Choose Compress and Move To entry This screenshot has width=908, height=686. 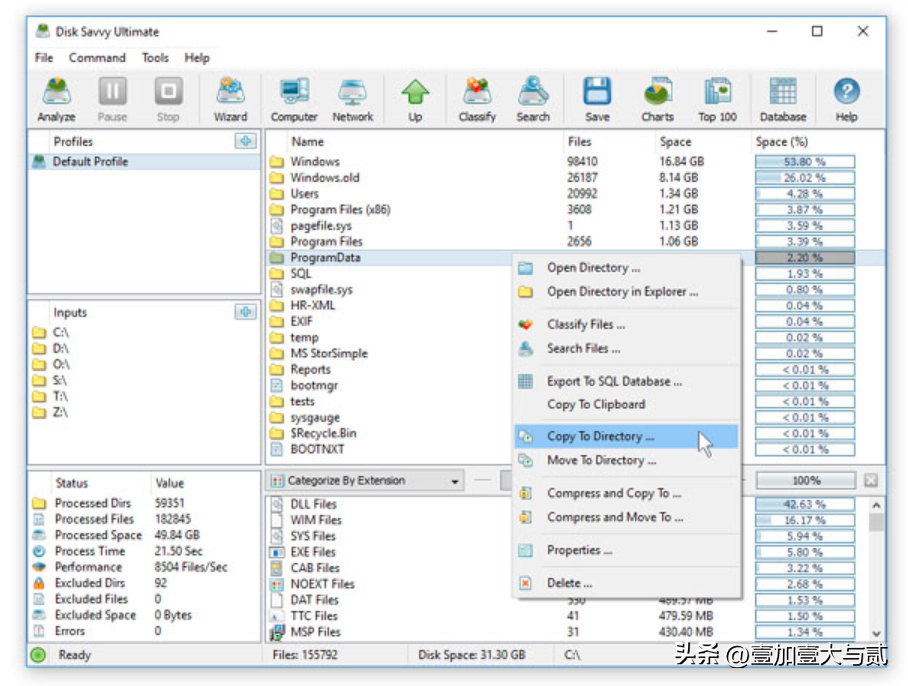coord(627,516)
